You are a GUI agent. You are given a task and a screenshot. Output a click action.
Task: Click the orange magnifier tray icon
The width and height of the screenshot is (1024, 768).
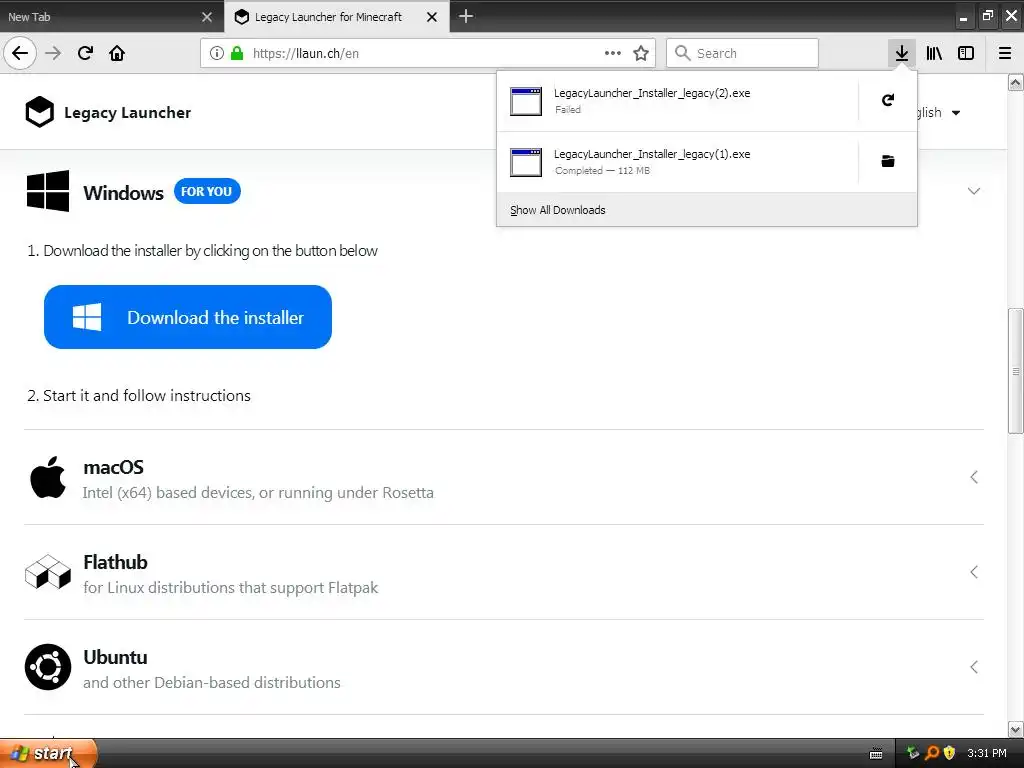point(932,753)
